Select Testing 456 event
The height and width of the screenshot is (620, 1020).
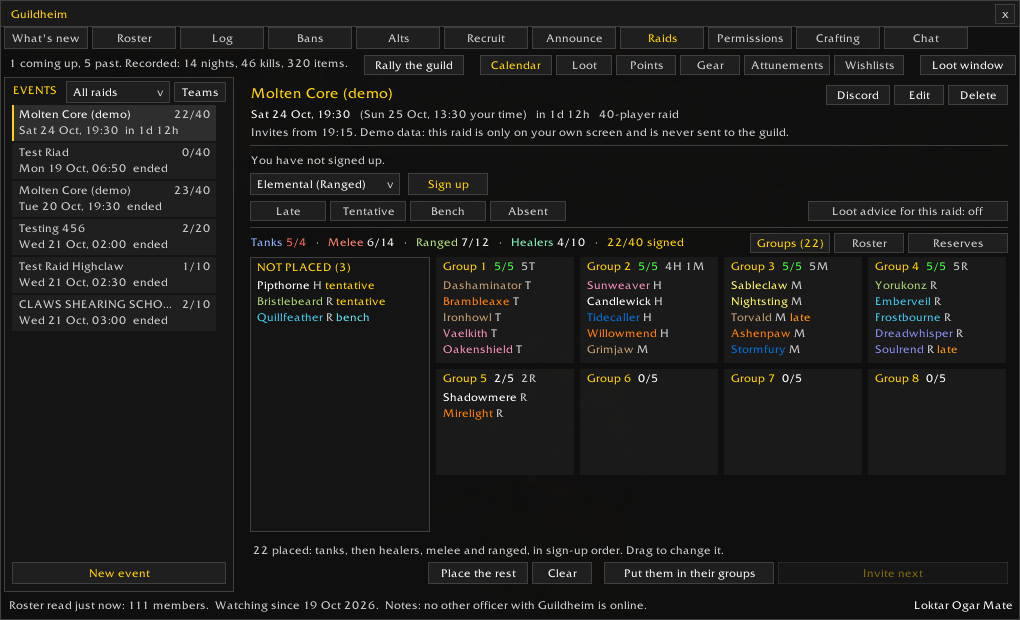pyautogui.click(x=114, y=236)
